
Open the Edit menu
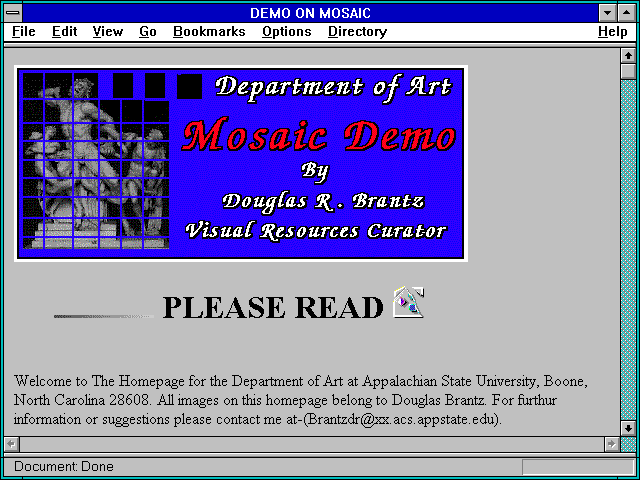(x=64, y=32)
